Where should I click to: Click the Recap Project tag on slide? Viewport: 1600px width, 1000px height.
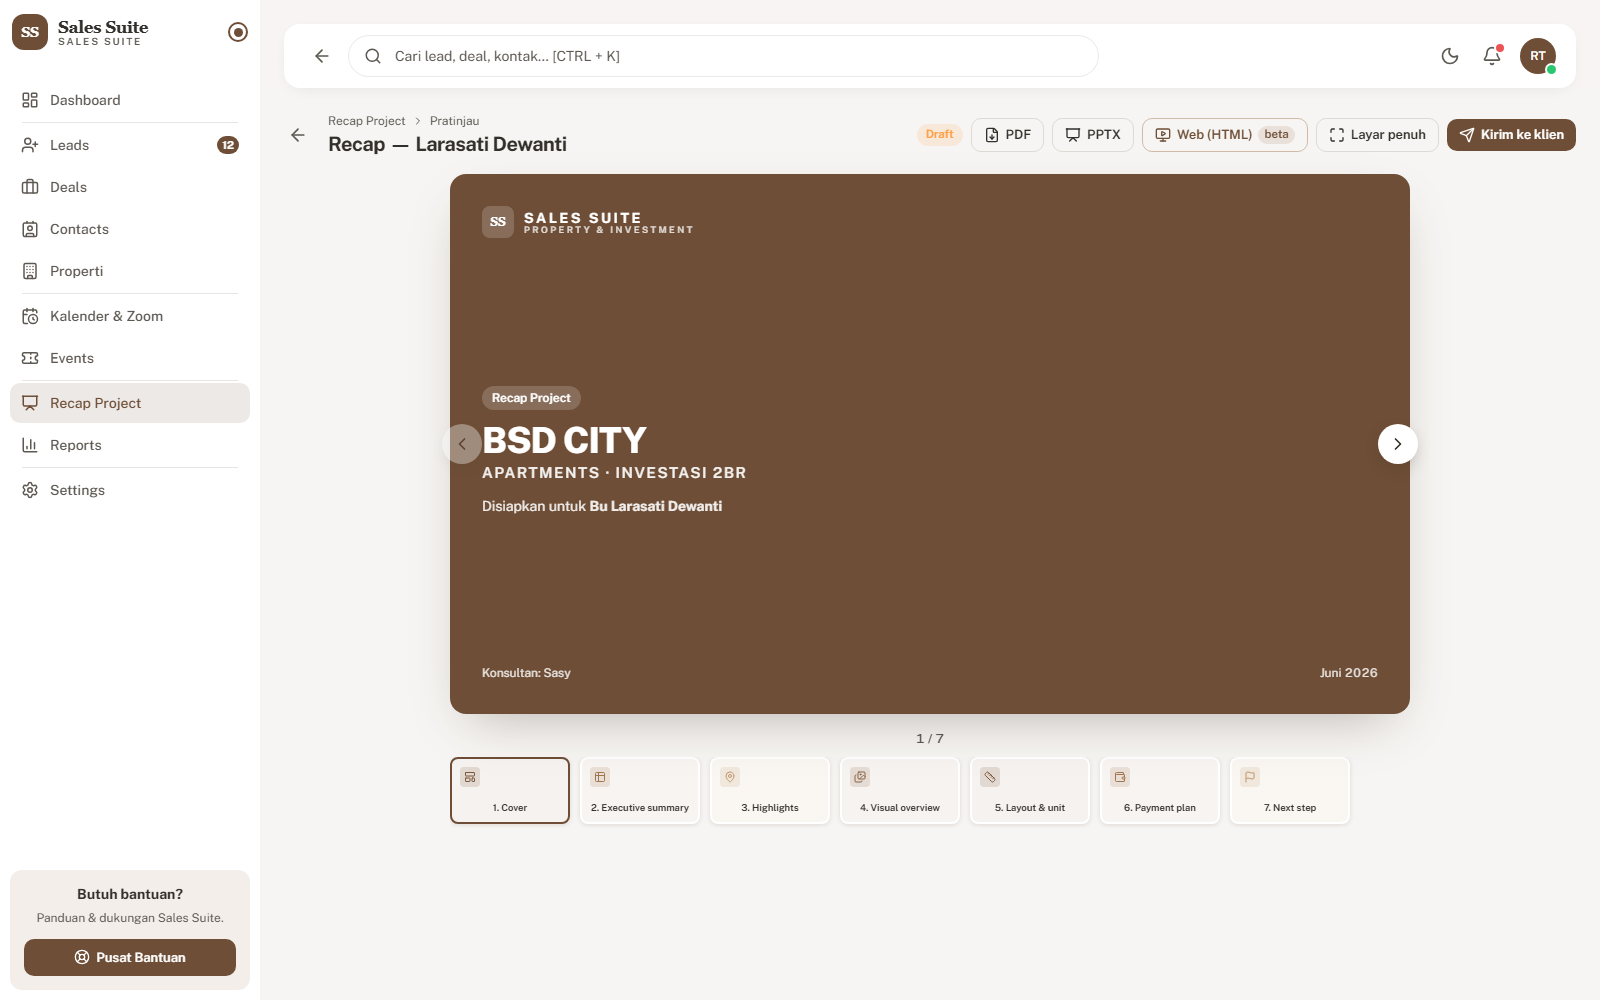(x=531, y=398)
